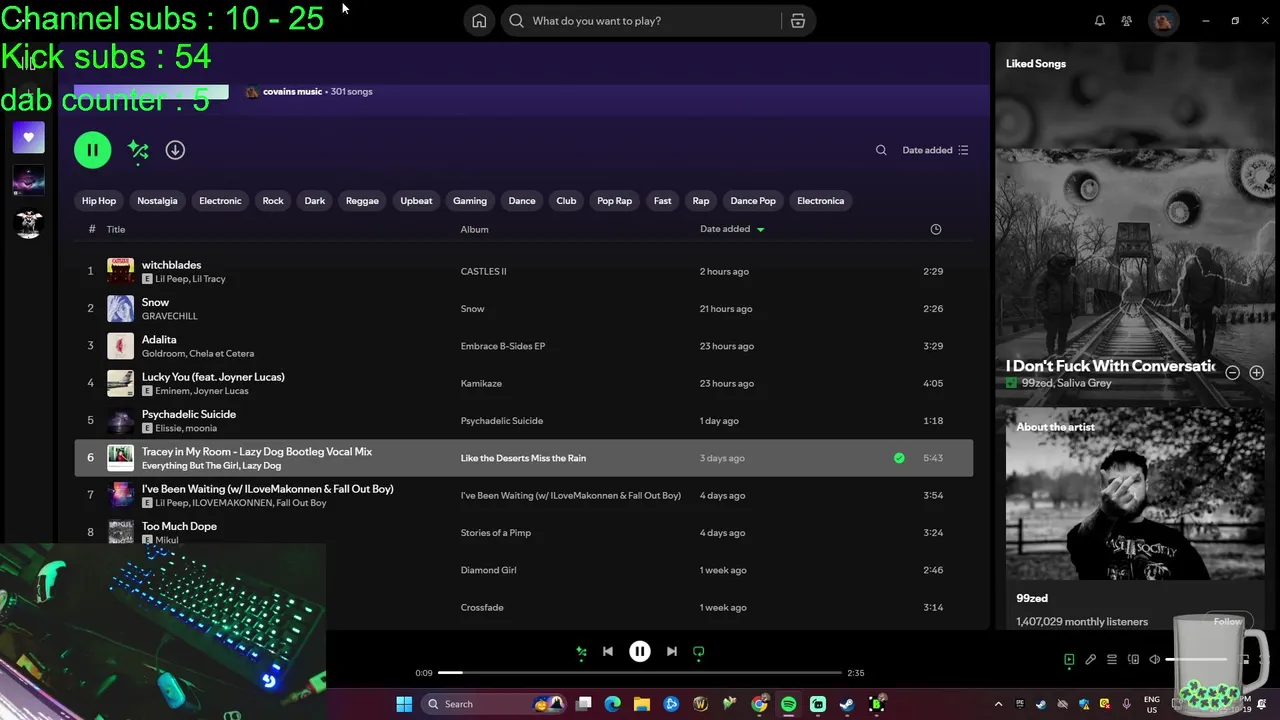Open the album link 'Kamikaze'
The width and height of the screenshot is (1280, 720).
pos(481,383)
